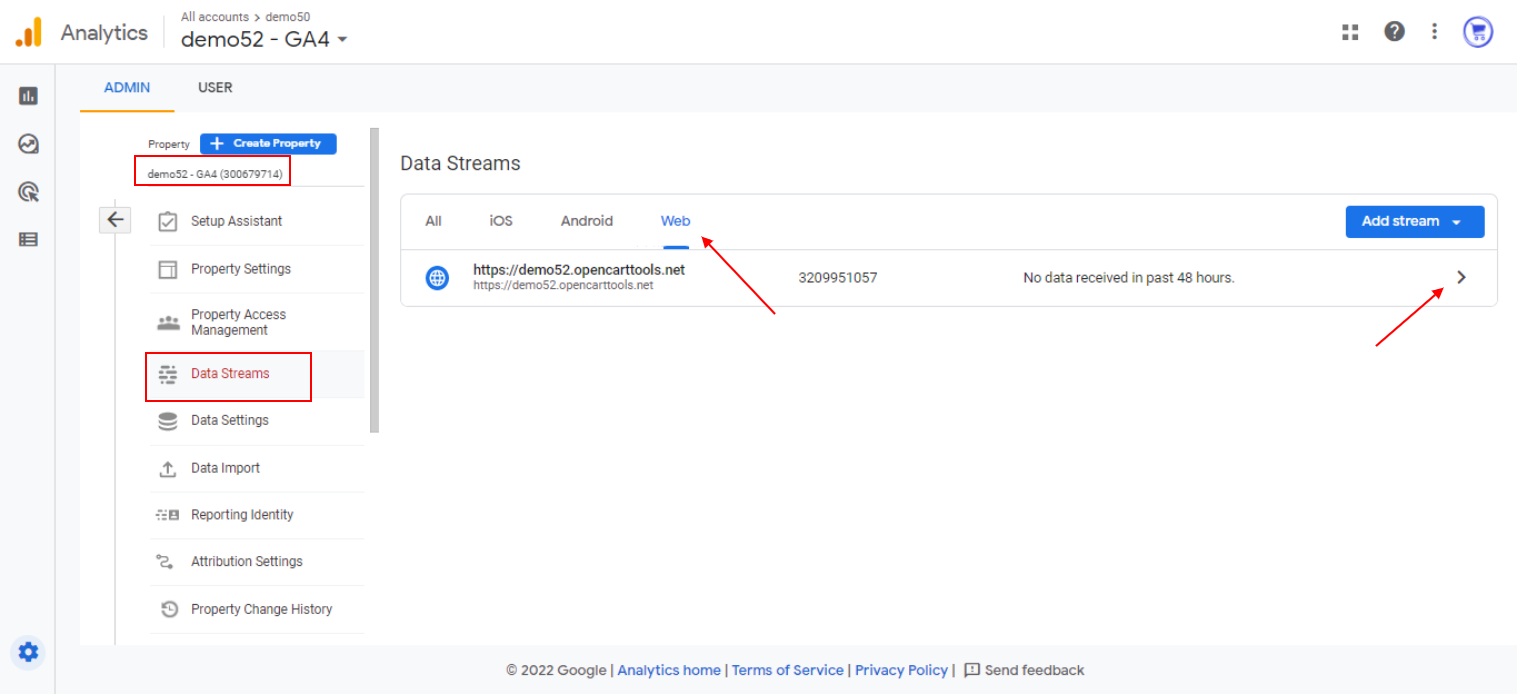Open the Analytics home footer link
This screenshot has height=694, width=1517.
669,670
